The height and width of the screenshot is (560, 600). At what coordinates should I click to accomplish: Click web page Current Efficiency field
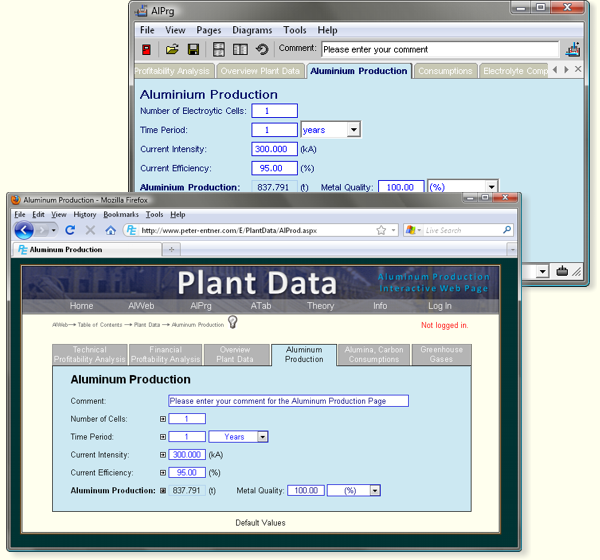pos(187,473)
